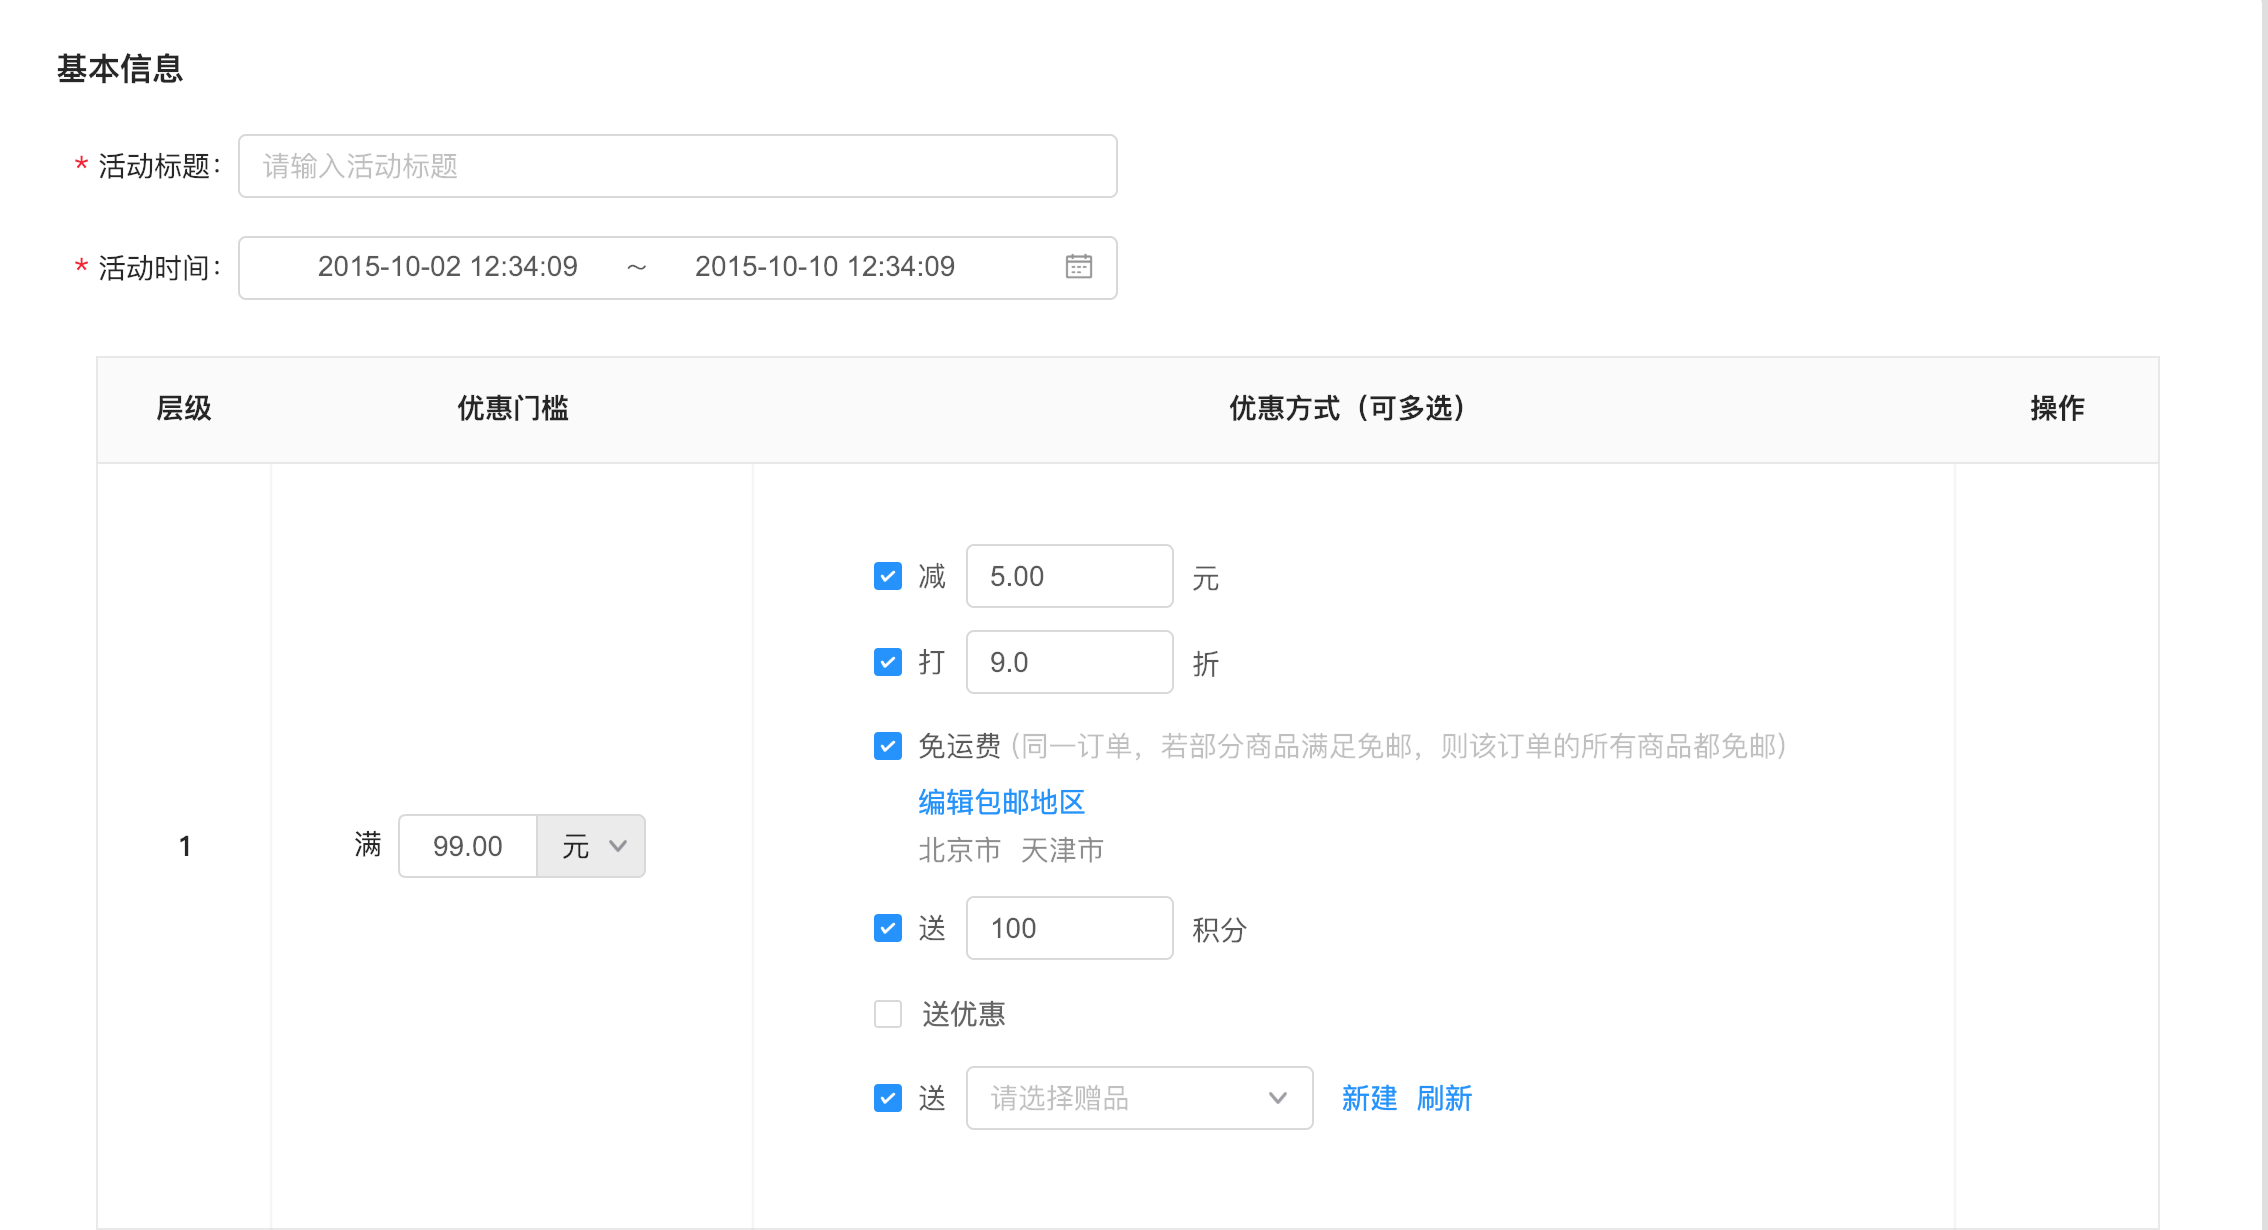Click the end date 2015-10-10 field

click(x=824, y=267)
